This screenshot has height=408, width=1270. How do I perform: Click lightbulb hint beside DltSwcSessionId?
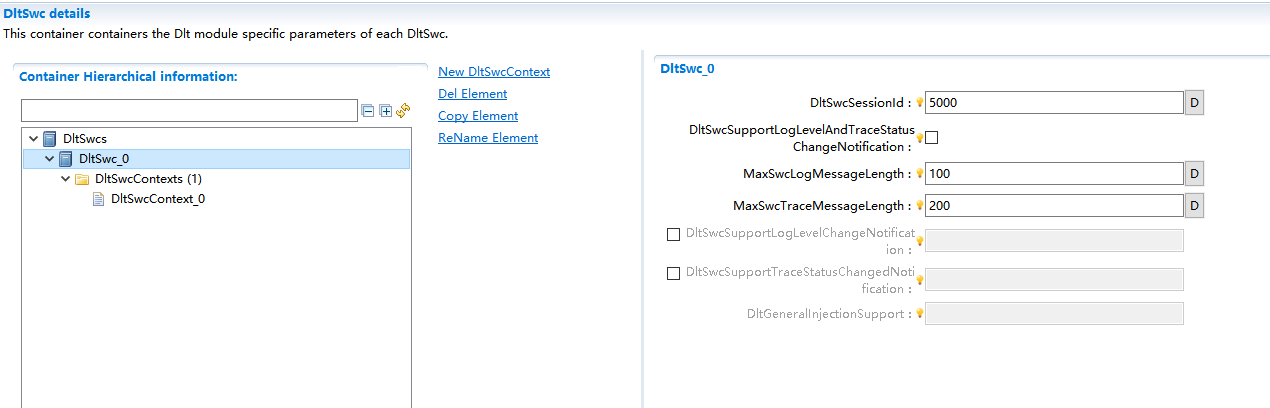tap(920, 103)
